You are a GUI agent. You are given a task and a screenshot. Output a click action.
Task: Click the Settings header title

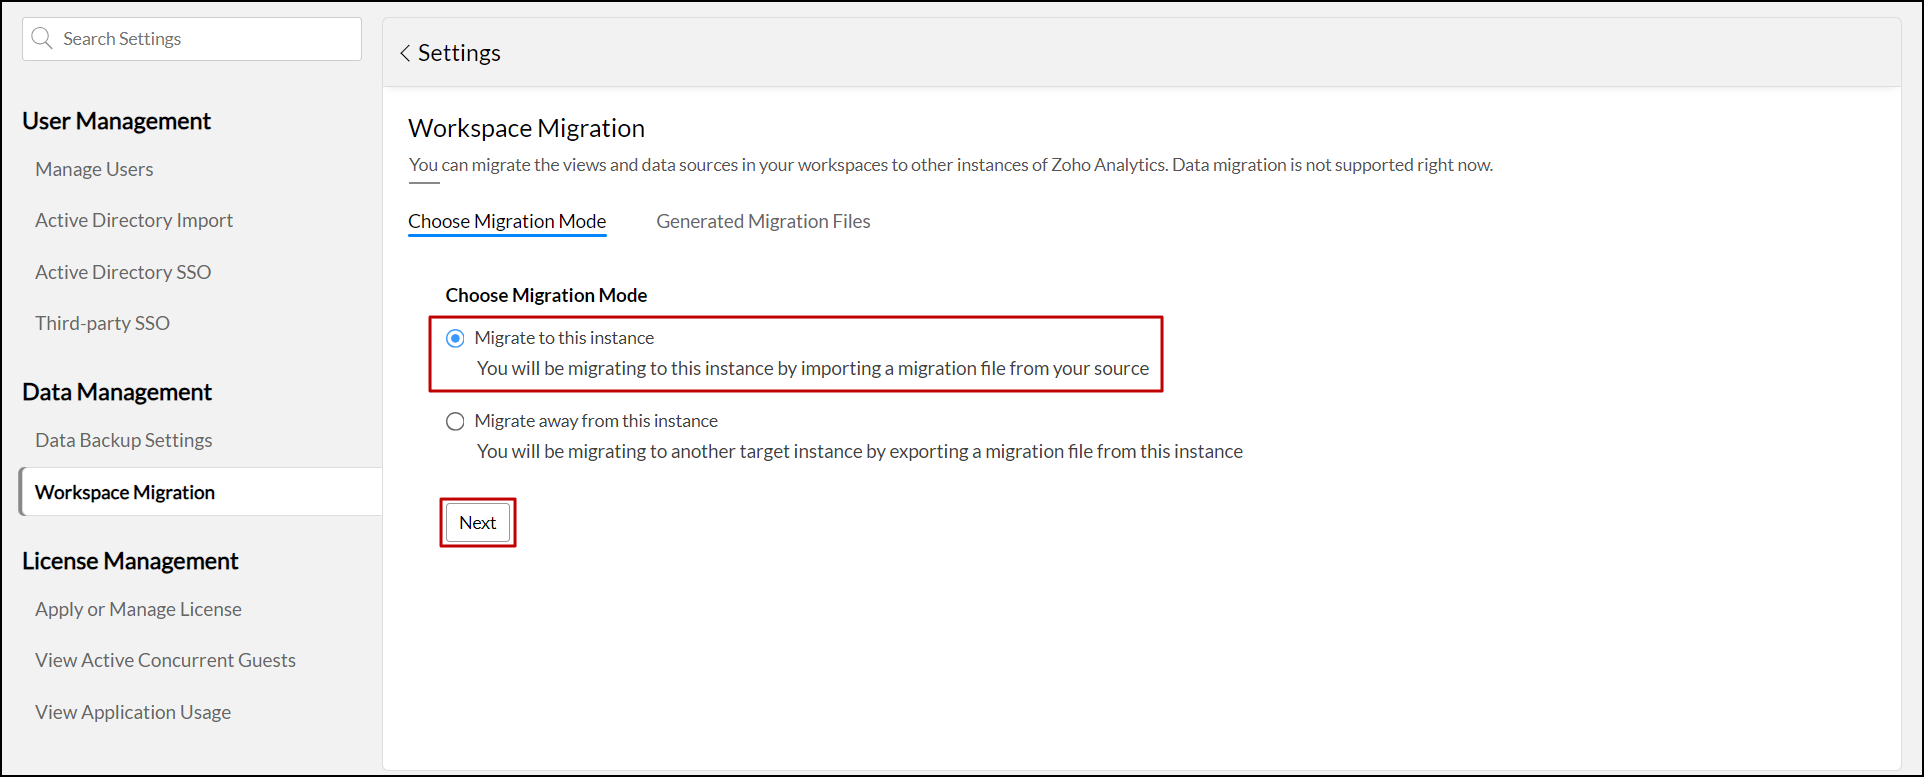pos(459,53)
